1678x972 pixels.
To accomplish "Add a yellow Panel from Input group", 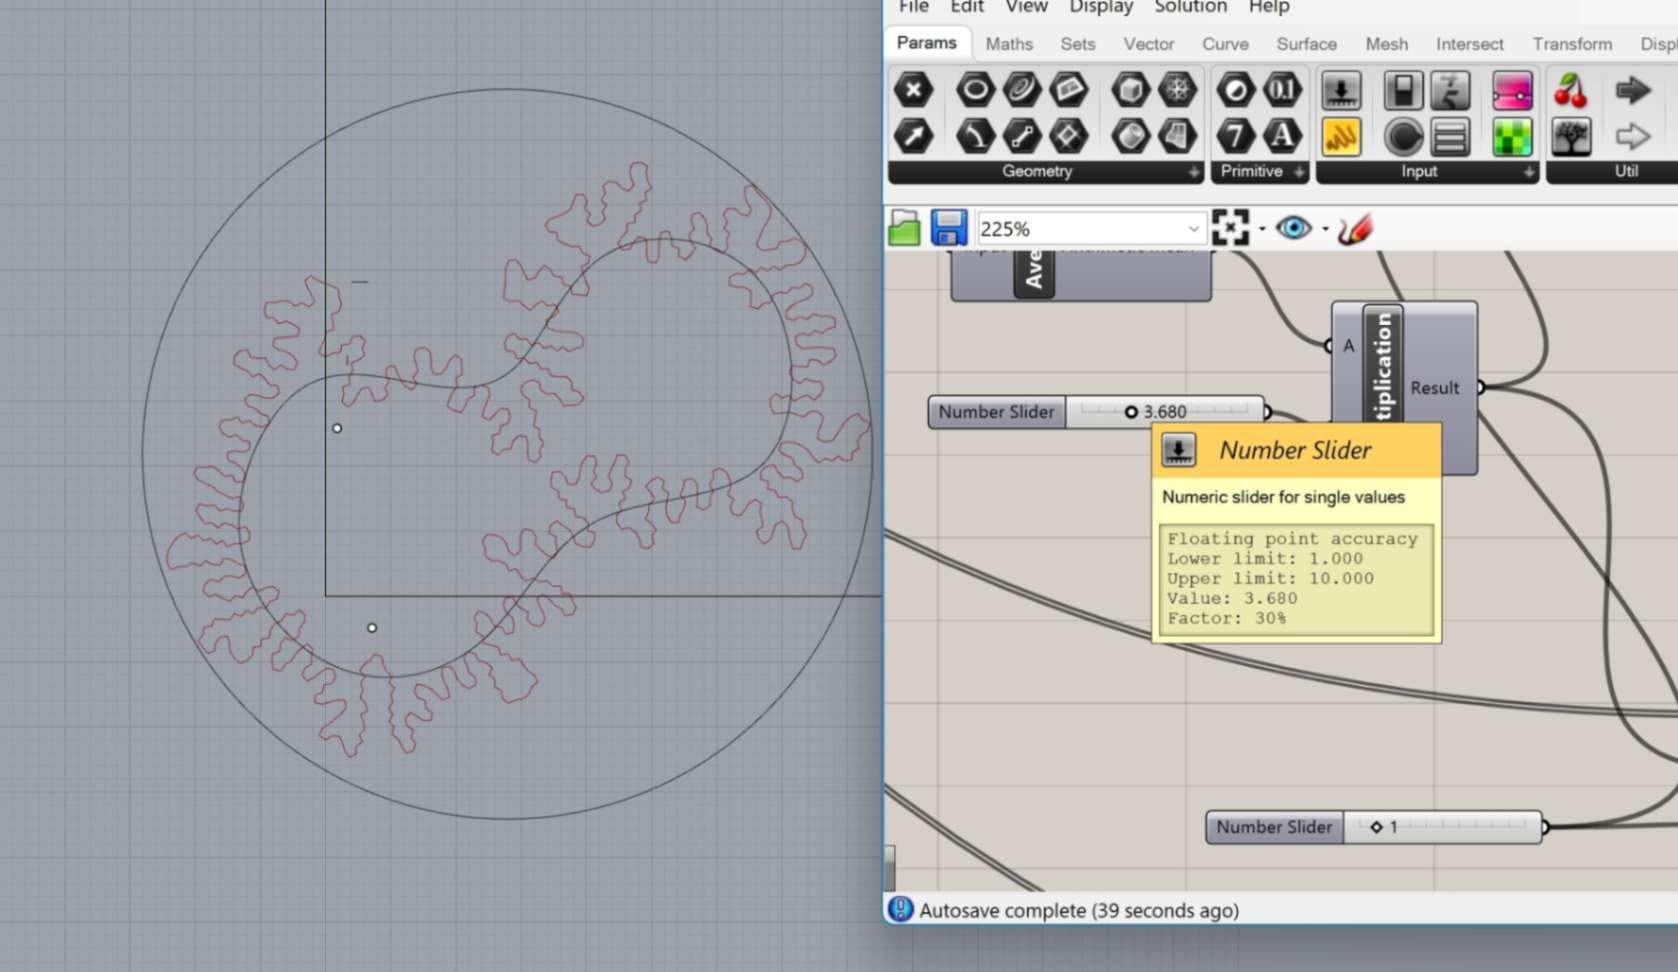I will tap(1341, 136).
